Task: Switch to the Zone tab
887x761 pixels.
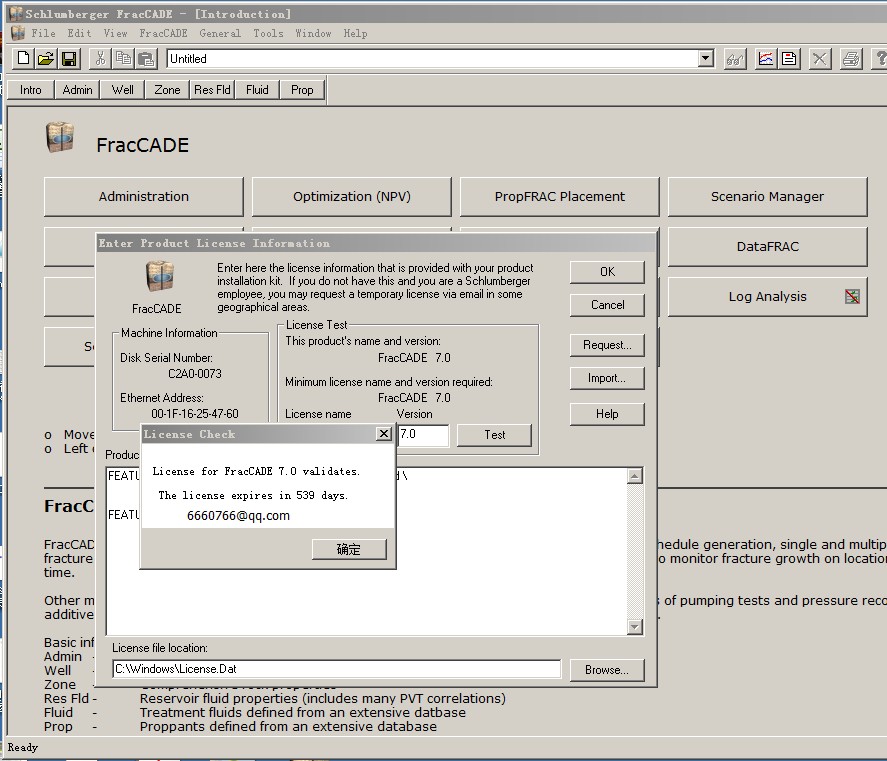Action: [167, 90]
